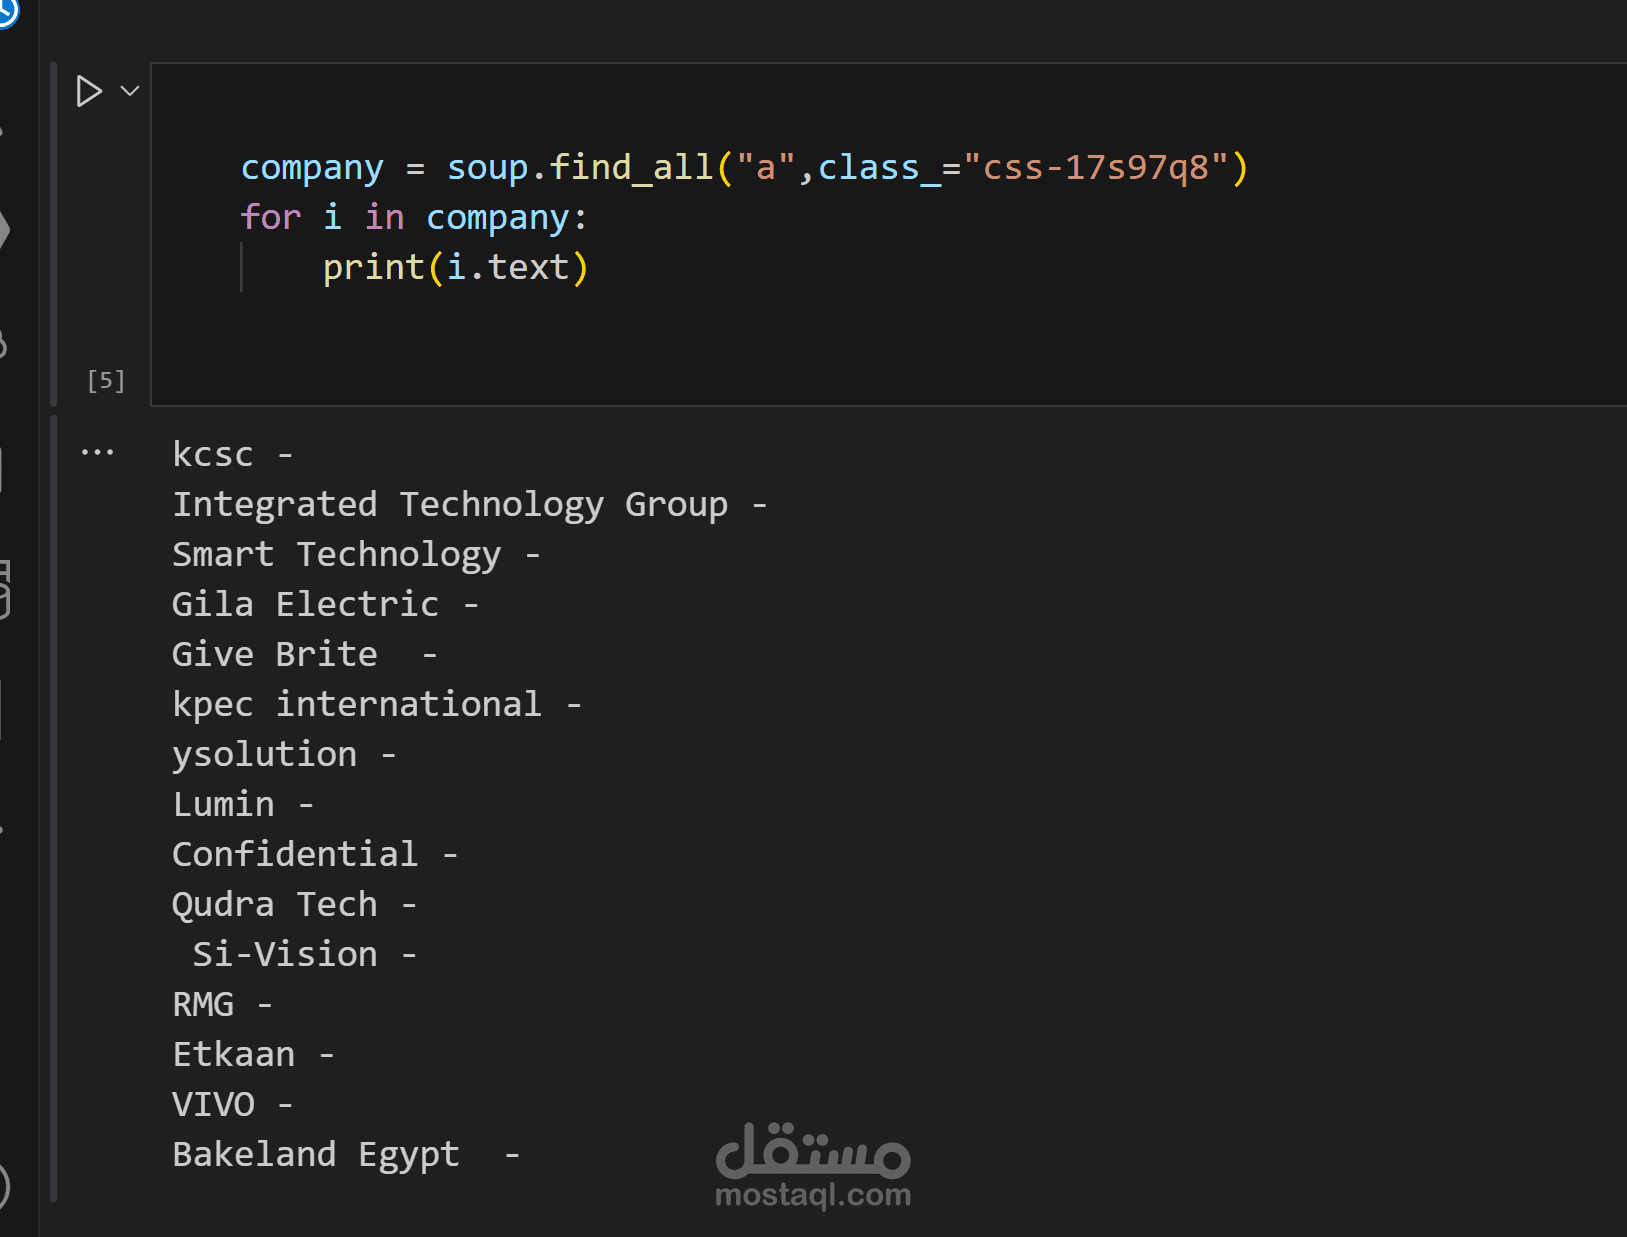Click the kcsc output line

(233, 454)
